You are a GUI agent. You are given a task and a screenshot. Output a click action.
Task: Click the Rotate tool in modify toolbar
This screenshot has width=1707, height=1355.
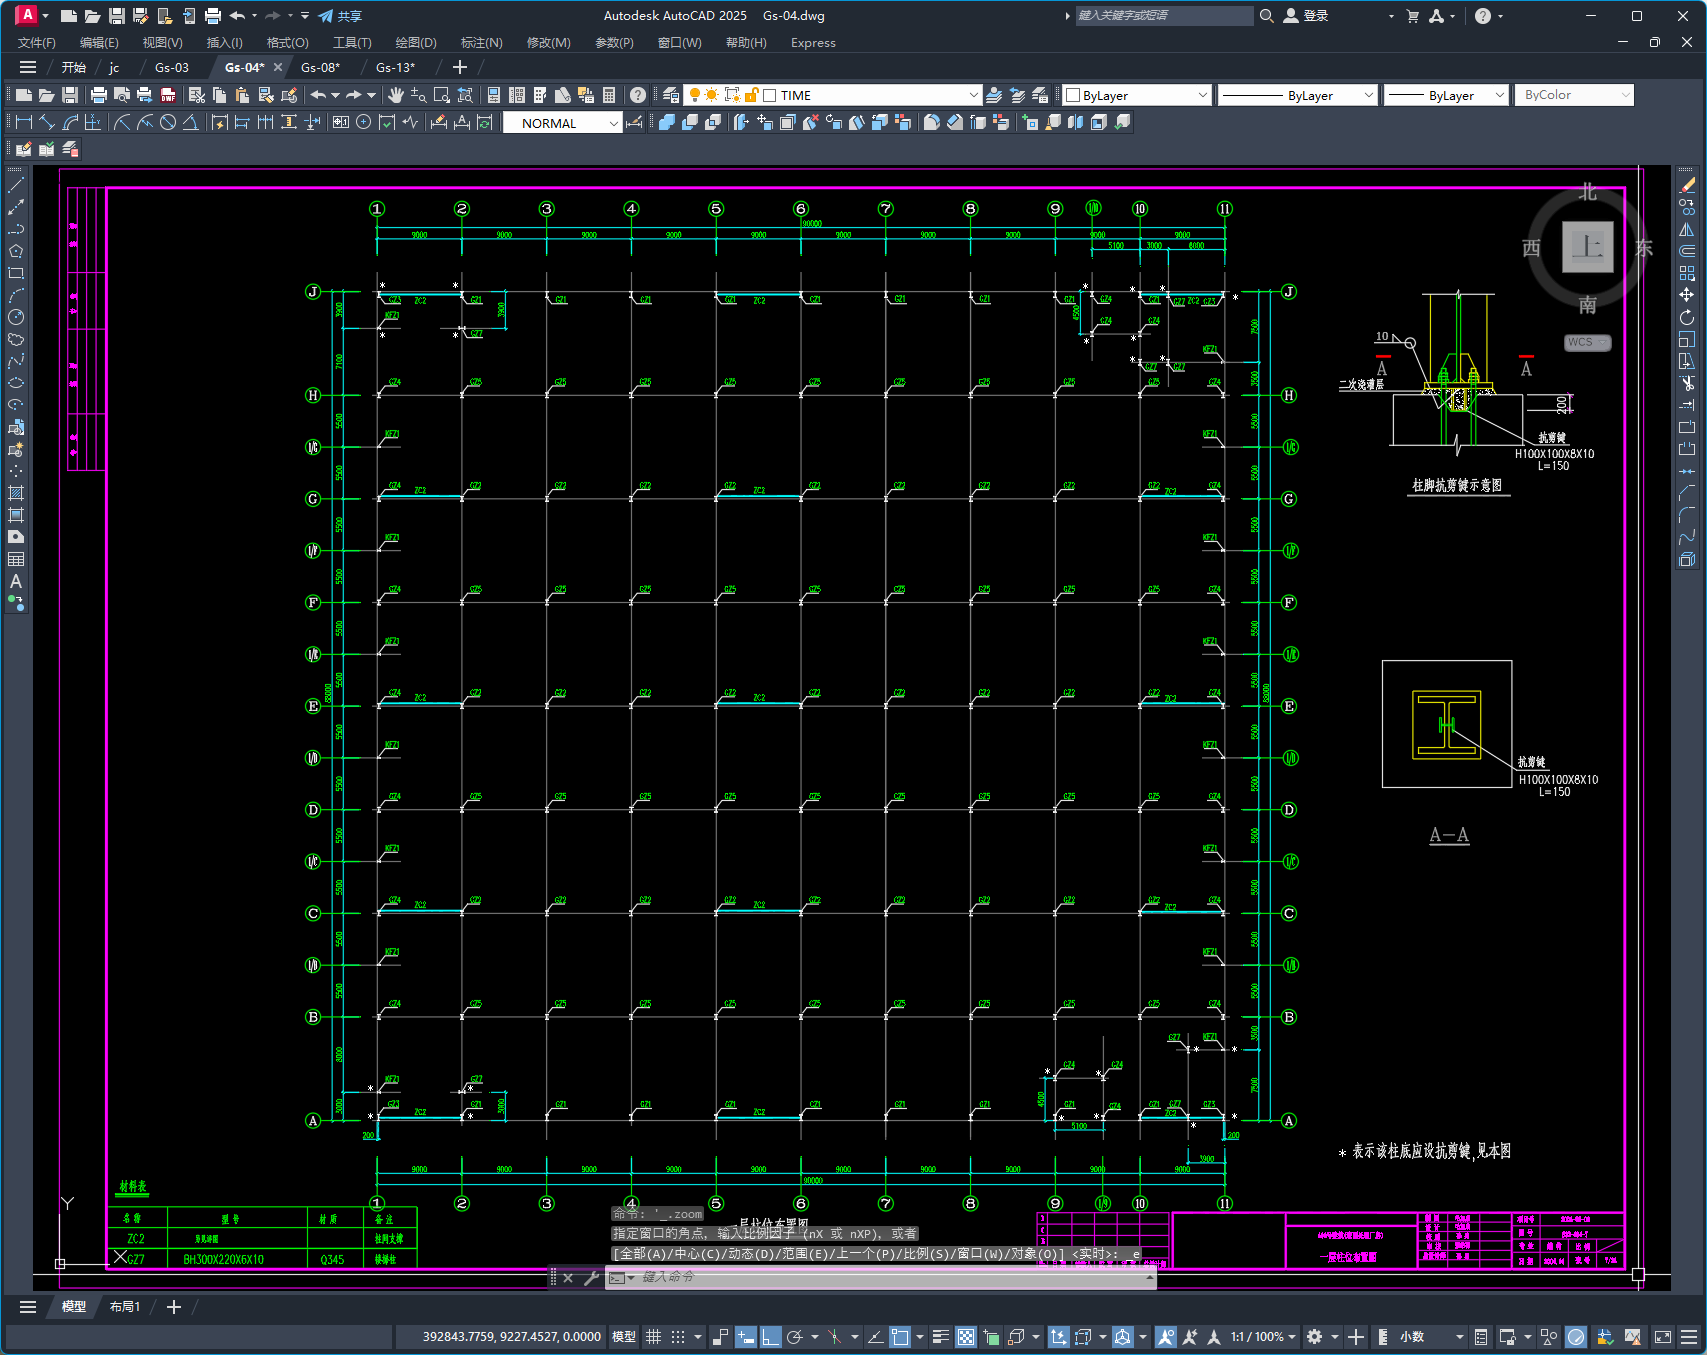(1687, 317)
